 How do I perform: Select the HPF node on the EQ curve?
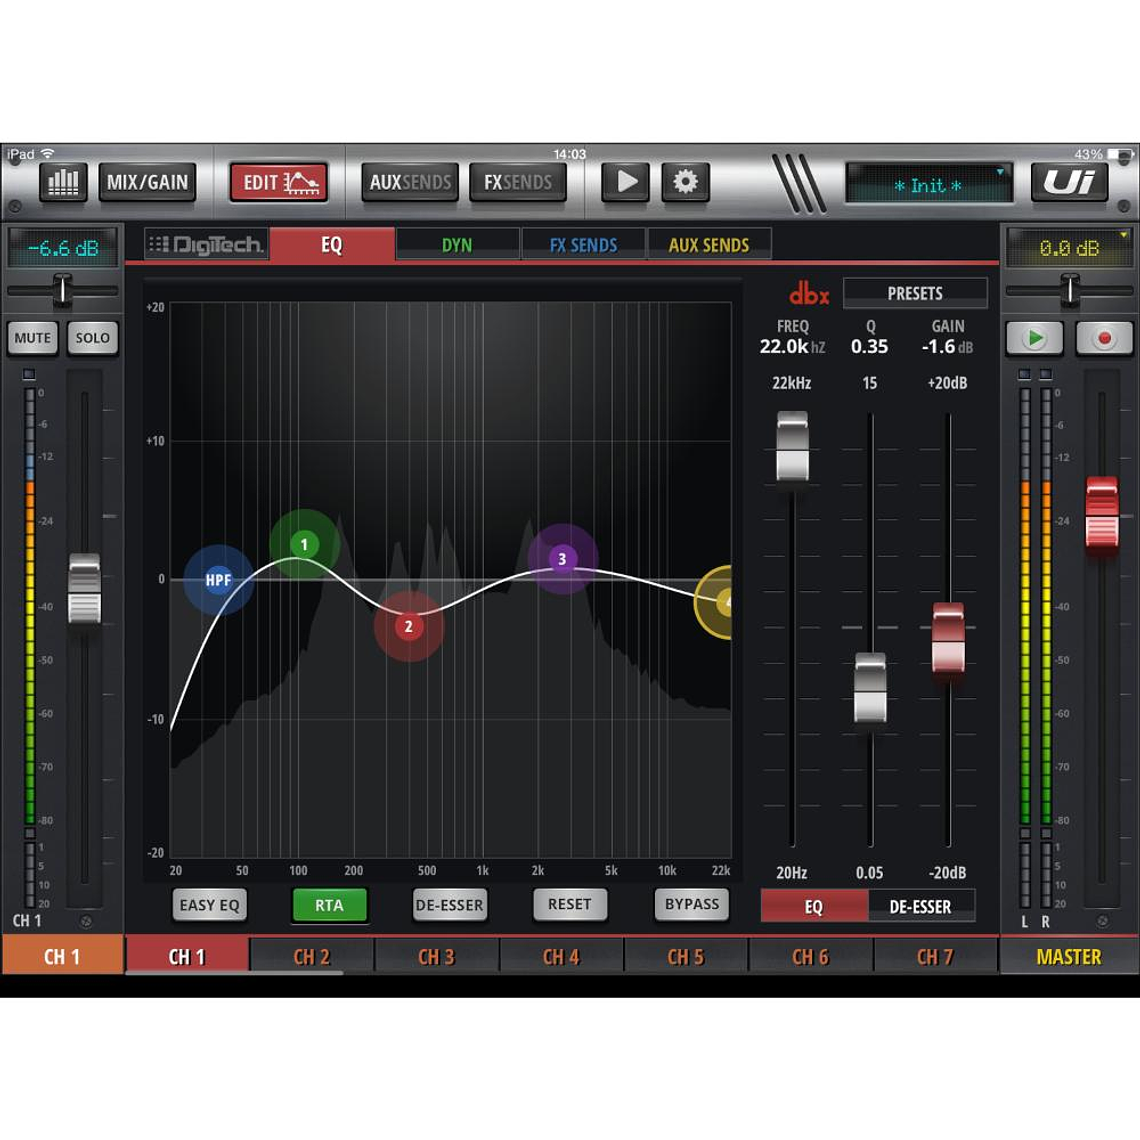click(219, 580)
